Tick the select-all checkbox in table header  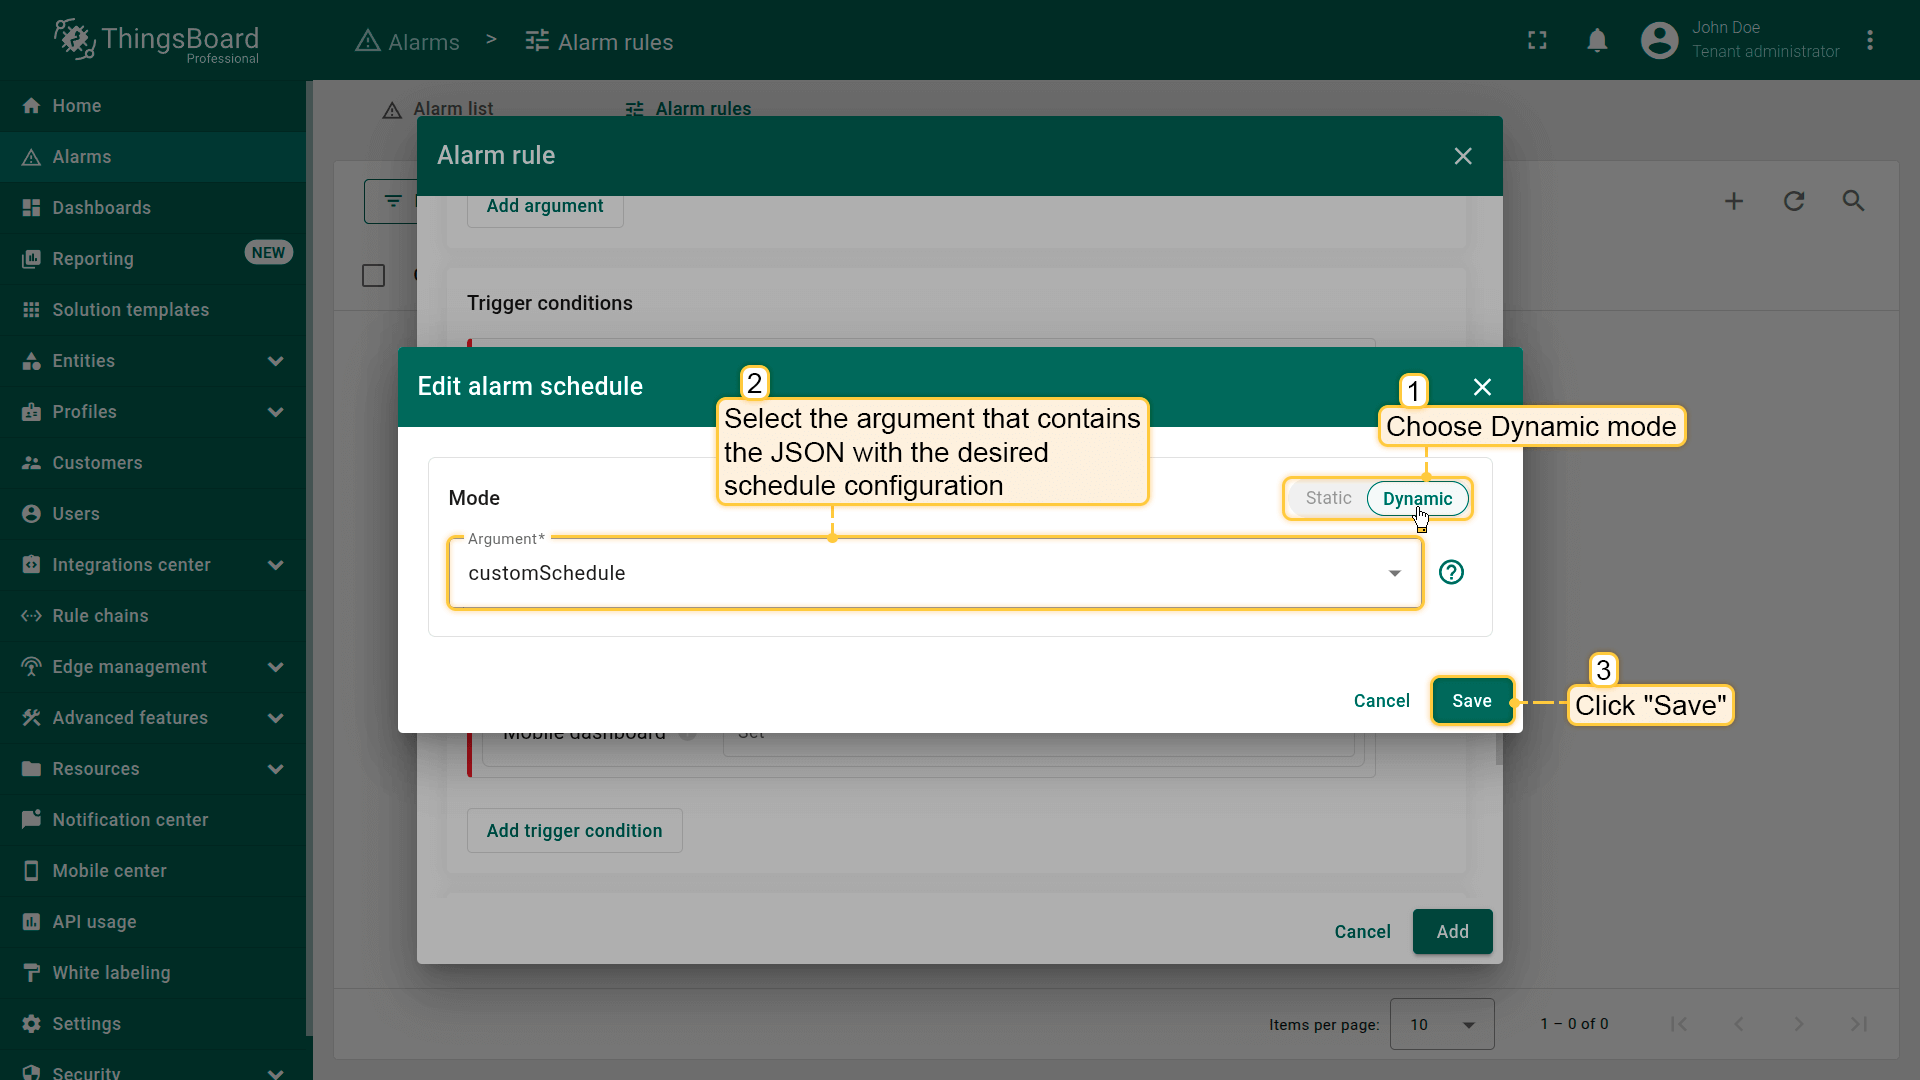pos(373,276)
